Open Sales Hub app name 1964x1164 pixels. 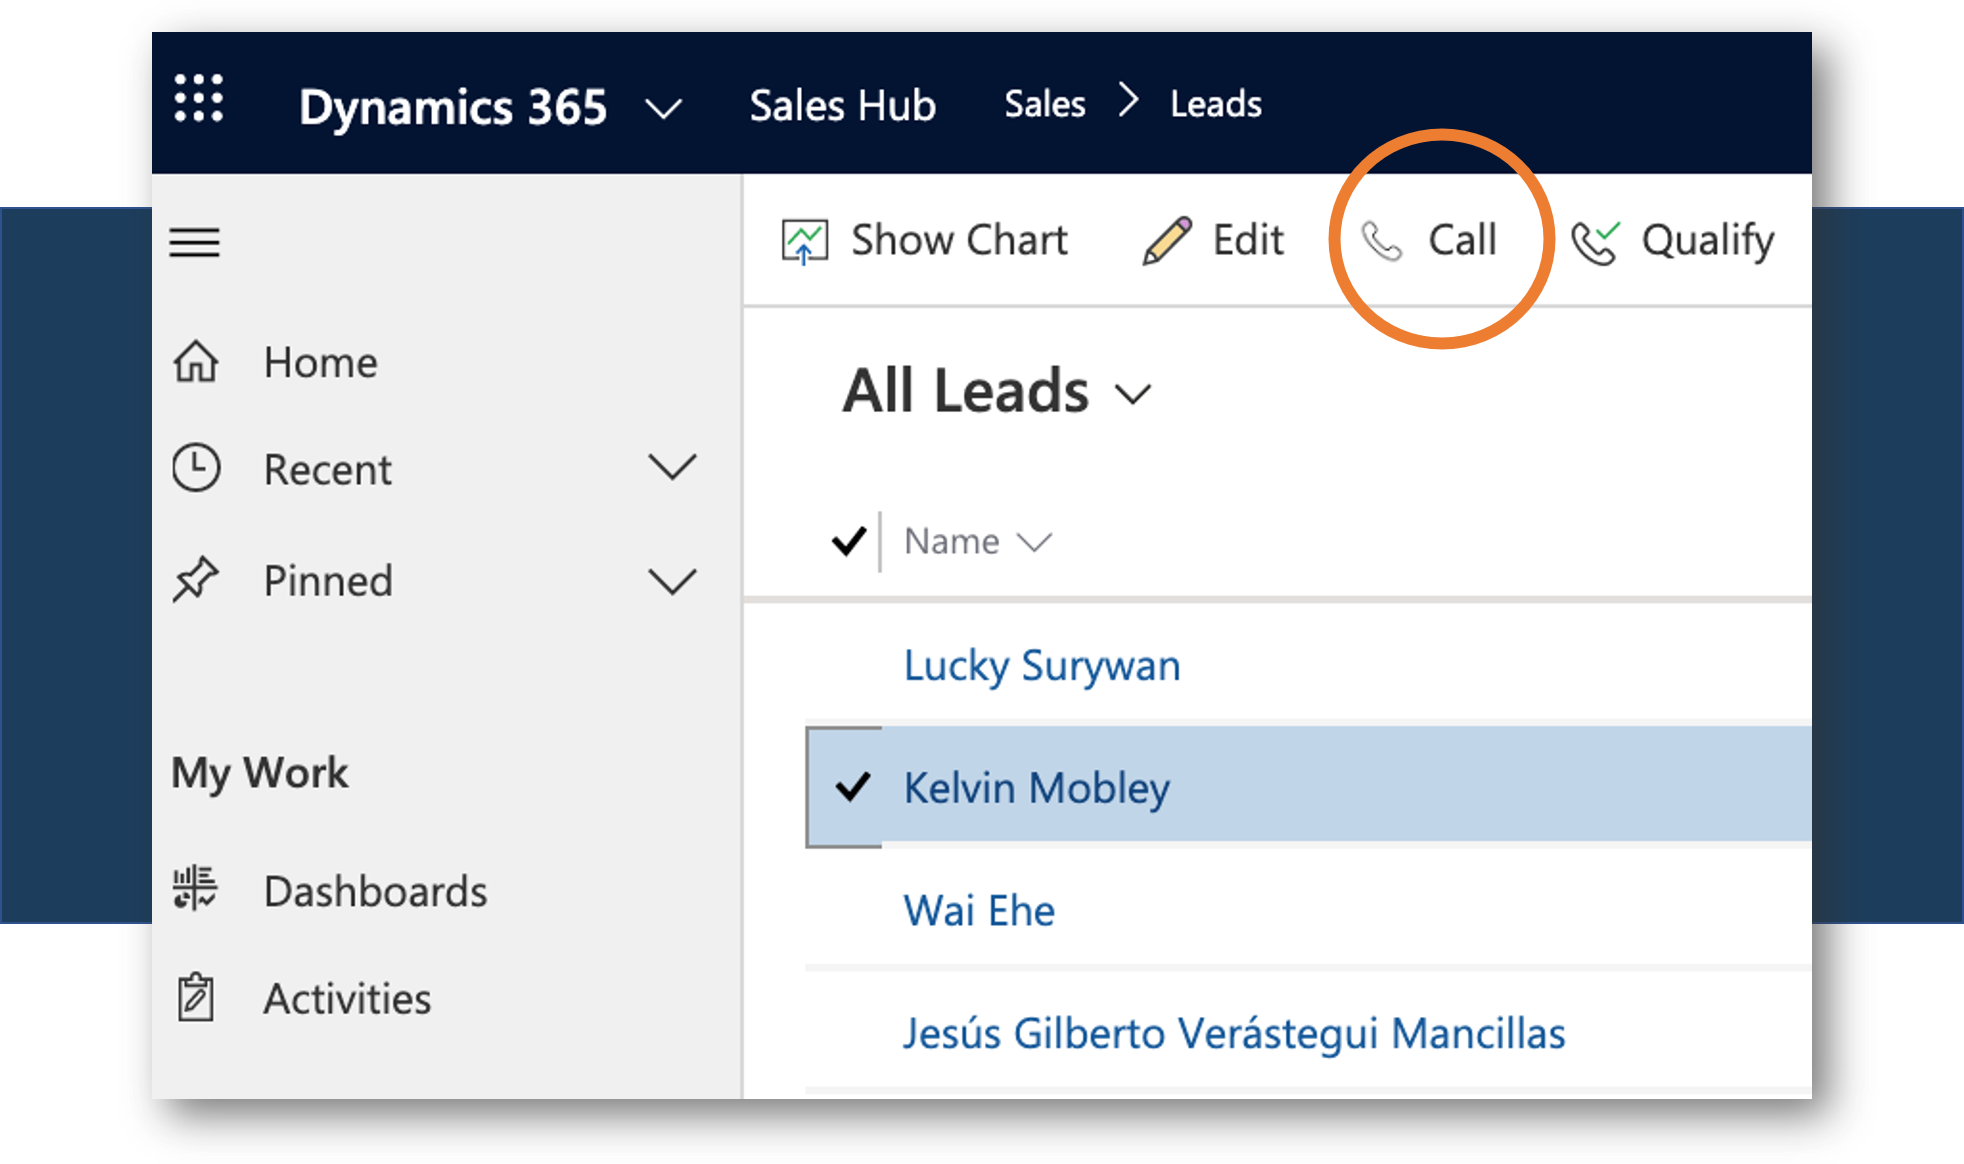click(x=842, y=104)
